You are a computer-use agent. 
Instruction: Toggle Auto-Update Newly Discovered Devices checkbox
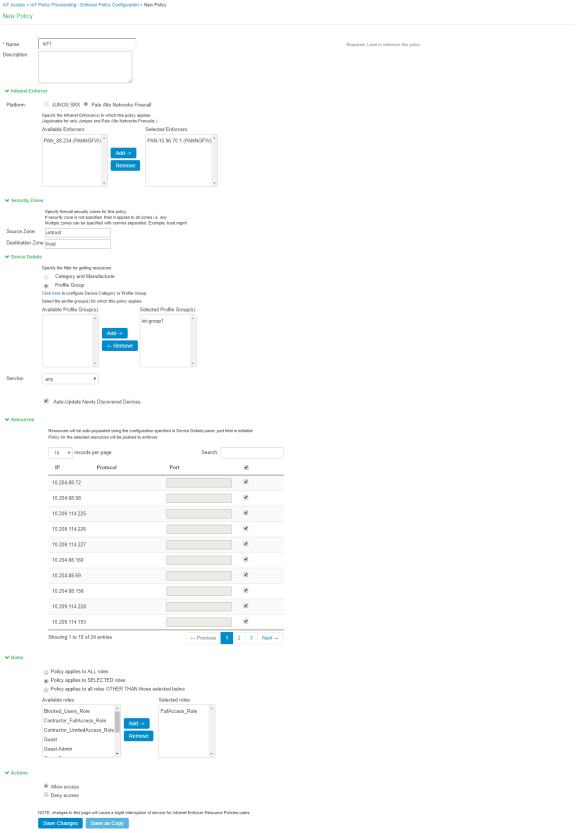(x=46, y=401)
